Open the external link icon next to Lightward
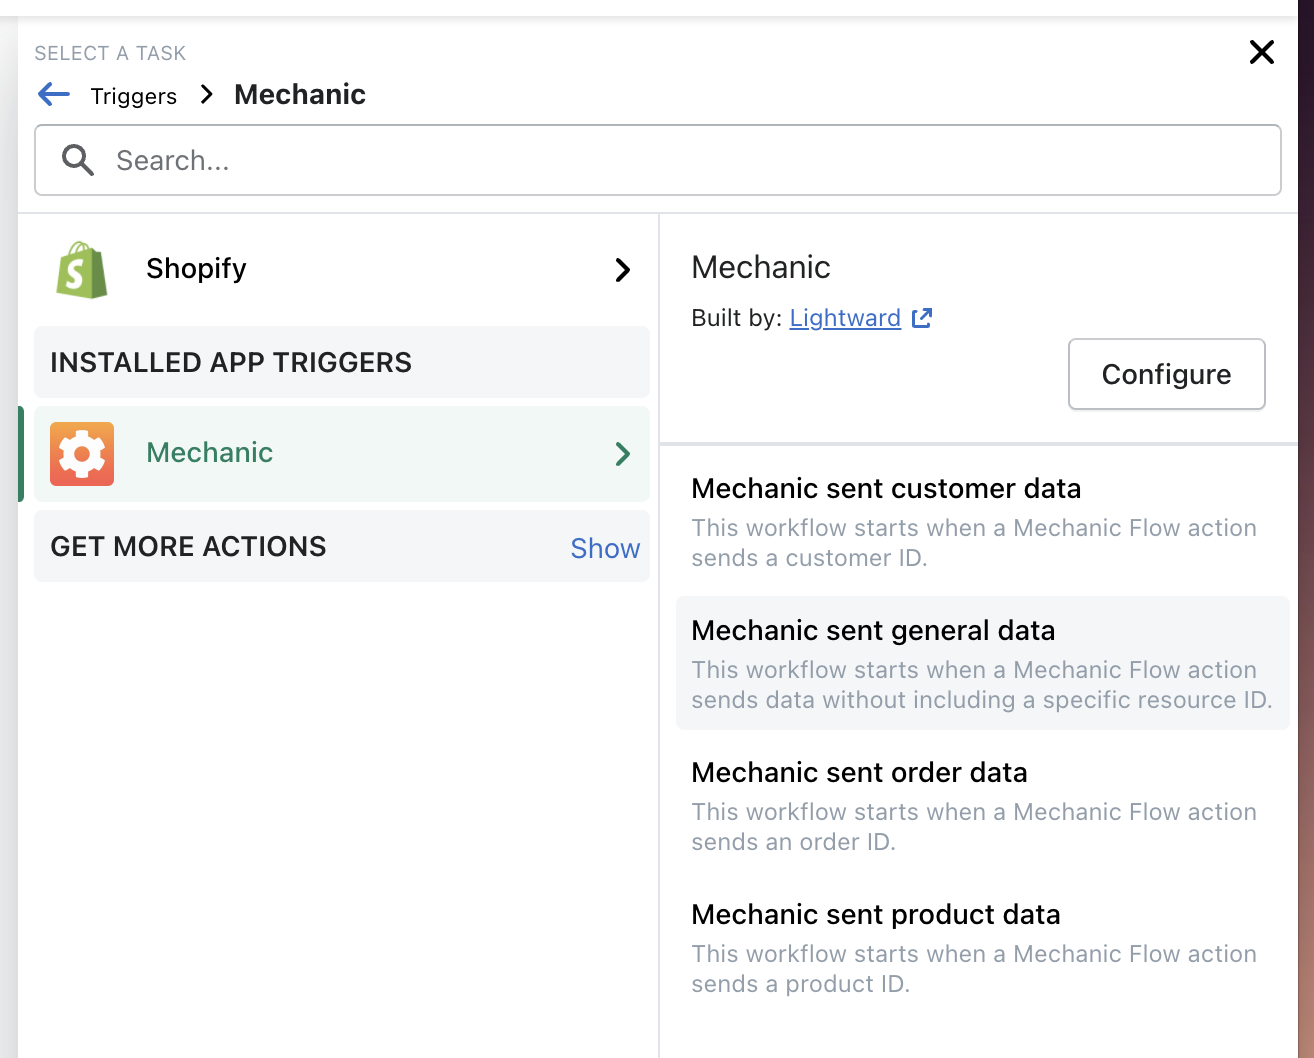Image resolution: width=1314 pixels, height=1058 pixels. coord(921,317)
